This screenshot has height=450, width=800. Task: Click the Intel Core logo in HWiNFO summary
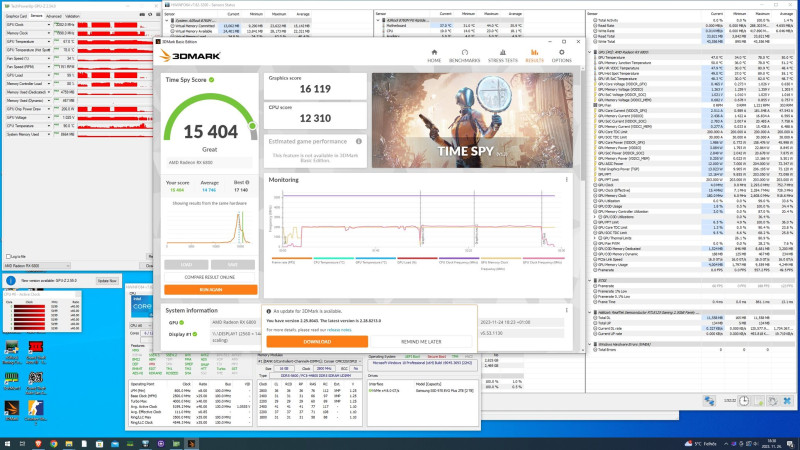(141, 307)
